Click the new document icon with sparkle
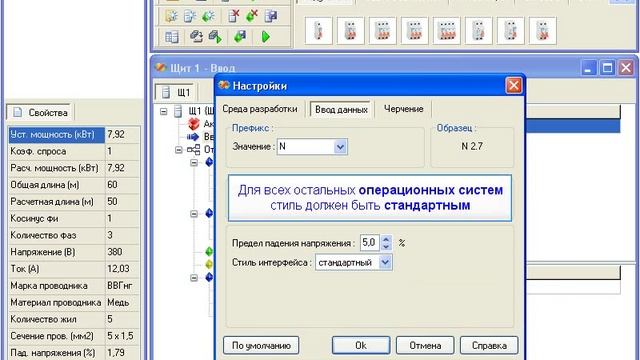The image size is (640, 360). tap(190, 16)
